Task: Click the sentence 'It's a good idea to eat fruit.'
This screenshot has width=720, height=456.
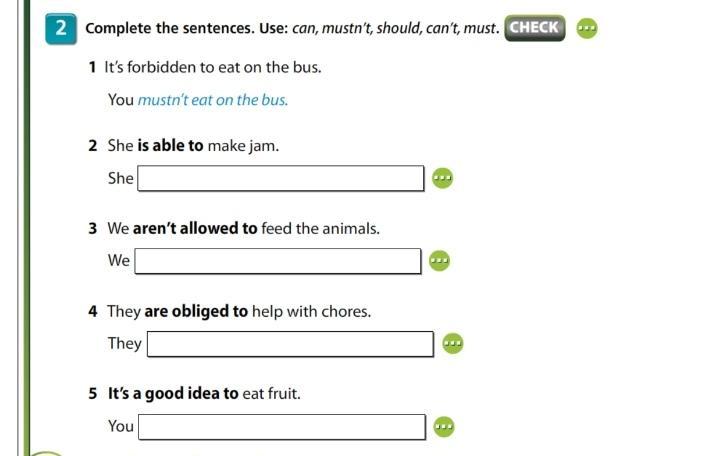Action: (x=203, y=394)
